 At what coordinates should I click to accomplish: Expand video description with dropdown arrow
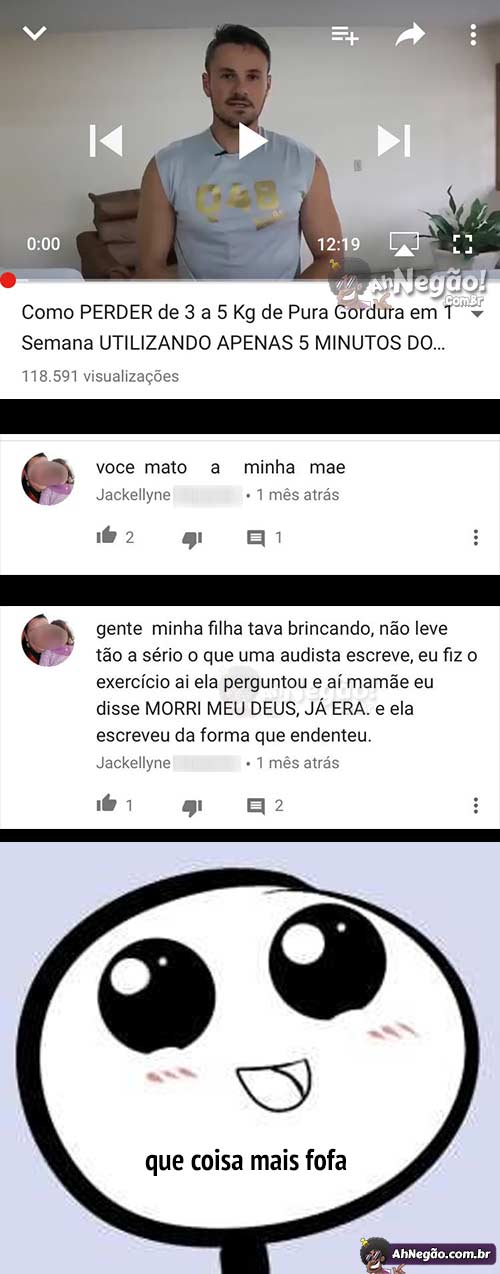(477, 314)
